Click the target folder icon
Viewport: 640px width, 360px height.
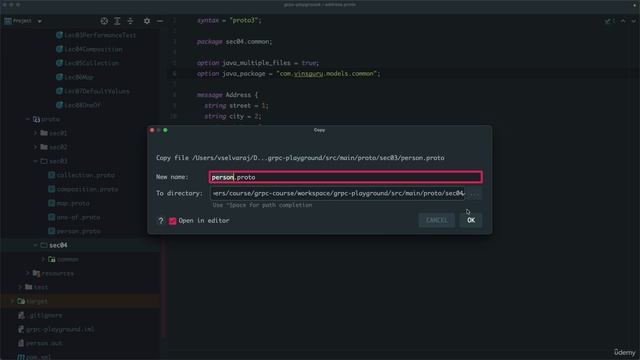click(21, 301)
